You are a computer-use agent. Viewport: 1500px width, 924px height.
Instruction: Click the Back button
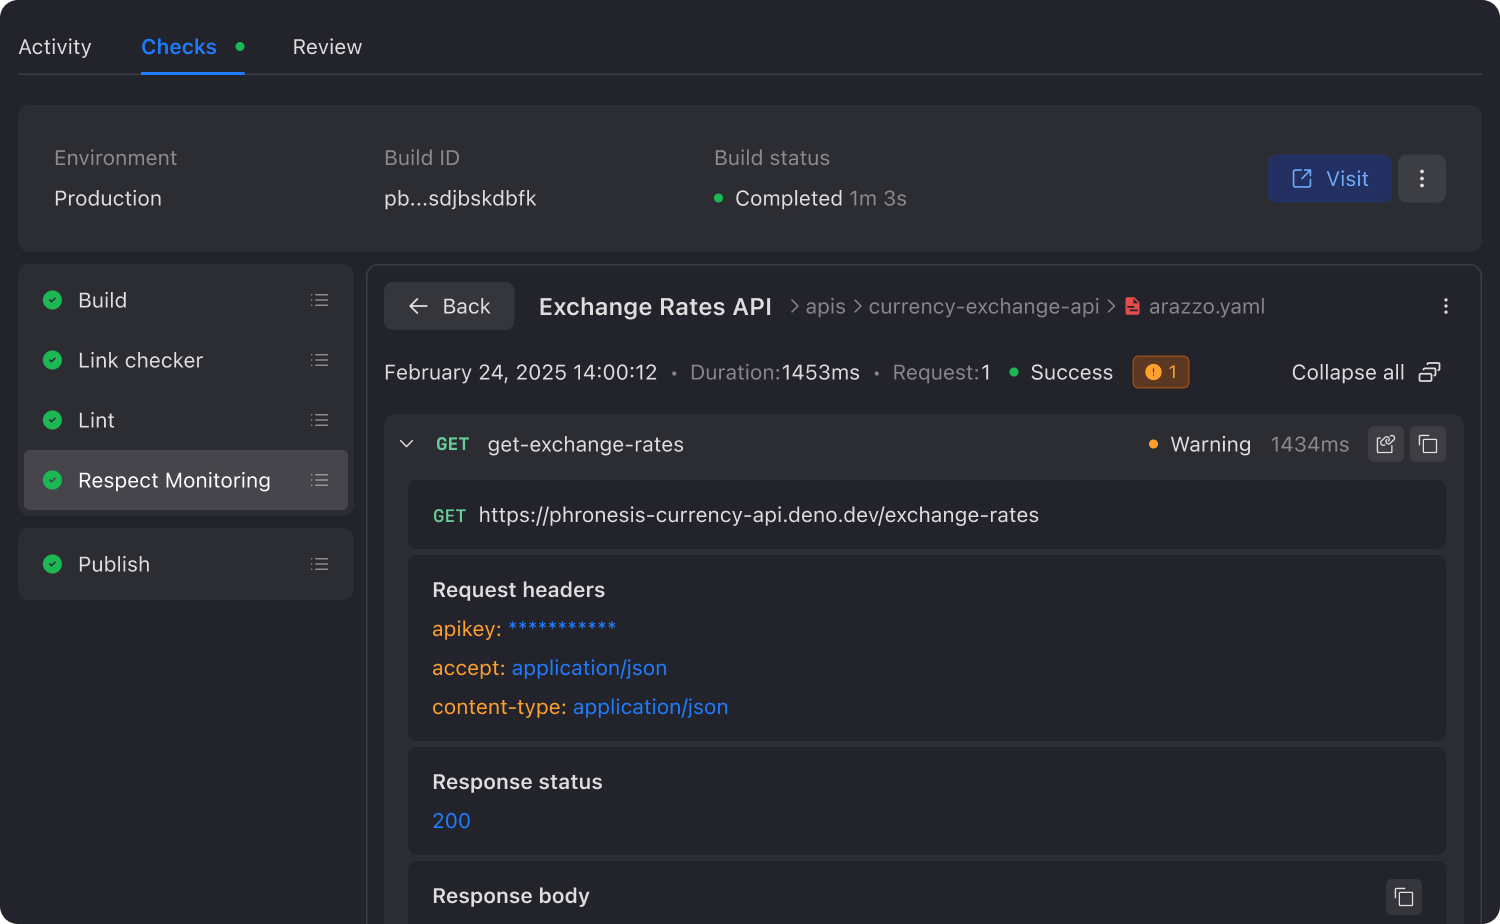(448, 306)
